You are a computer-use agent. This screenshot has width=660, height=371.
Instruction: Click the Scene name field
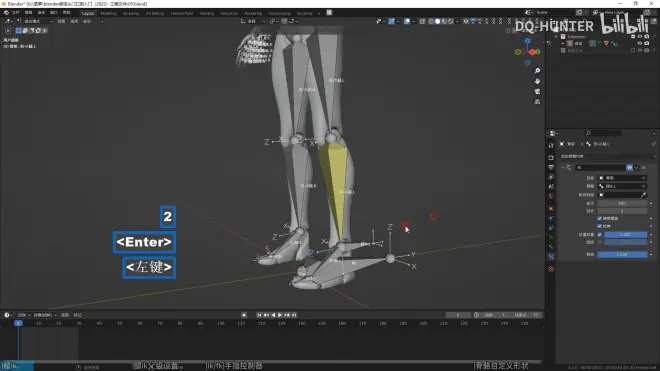click(x=555, y=13)
